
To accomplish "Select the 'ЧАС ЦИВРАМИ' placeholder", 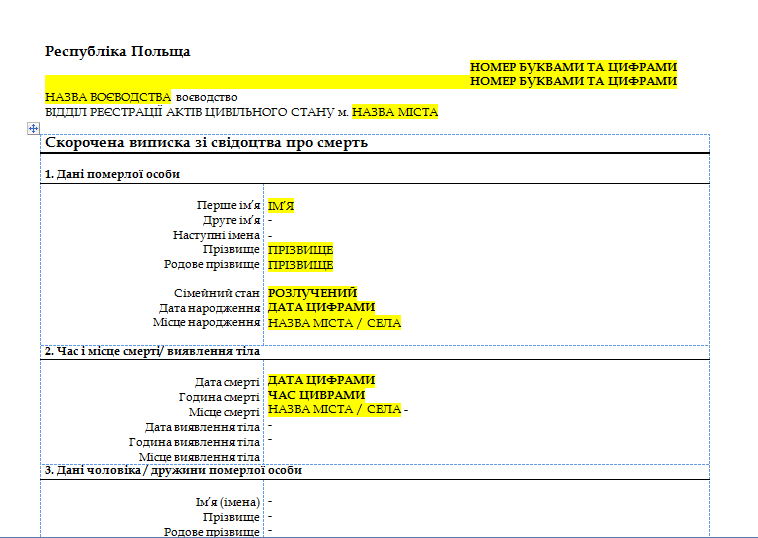I will click(x=316, y=395).
